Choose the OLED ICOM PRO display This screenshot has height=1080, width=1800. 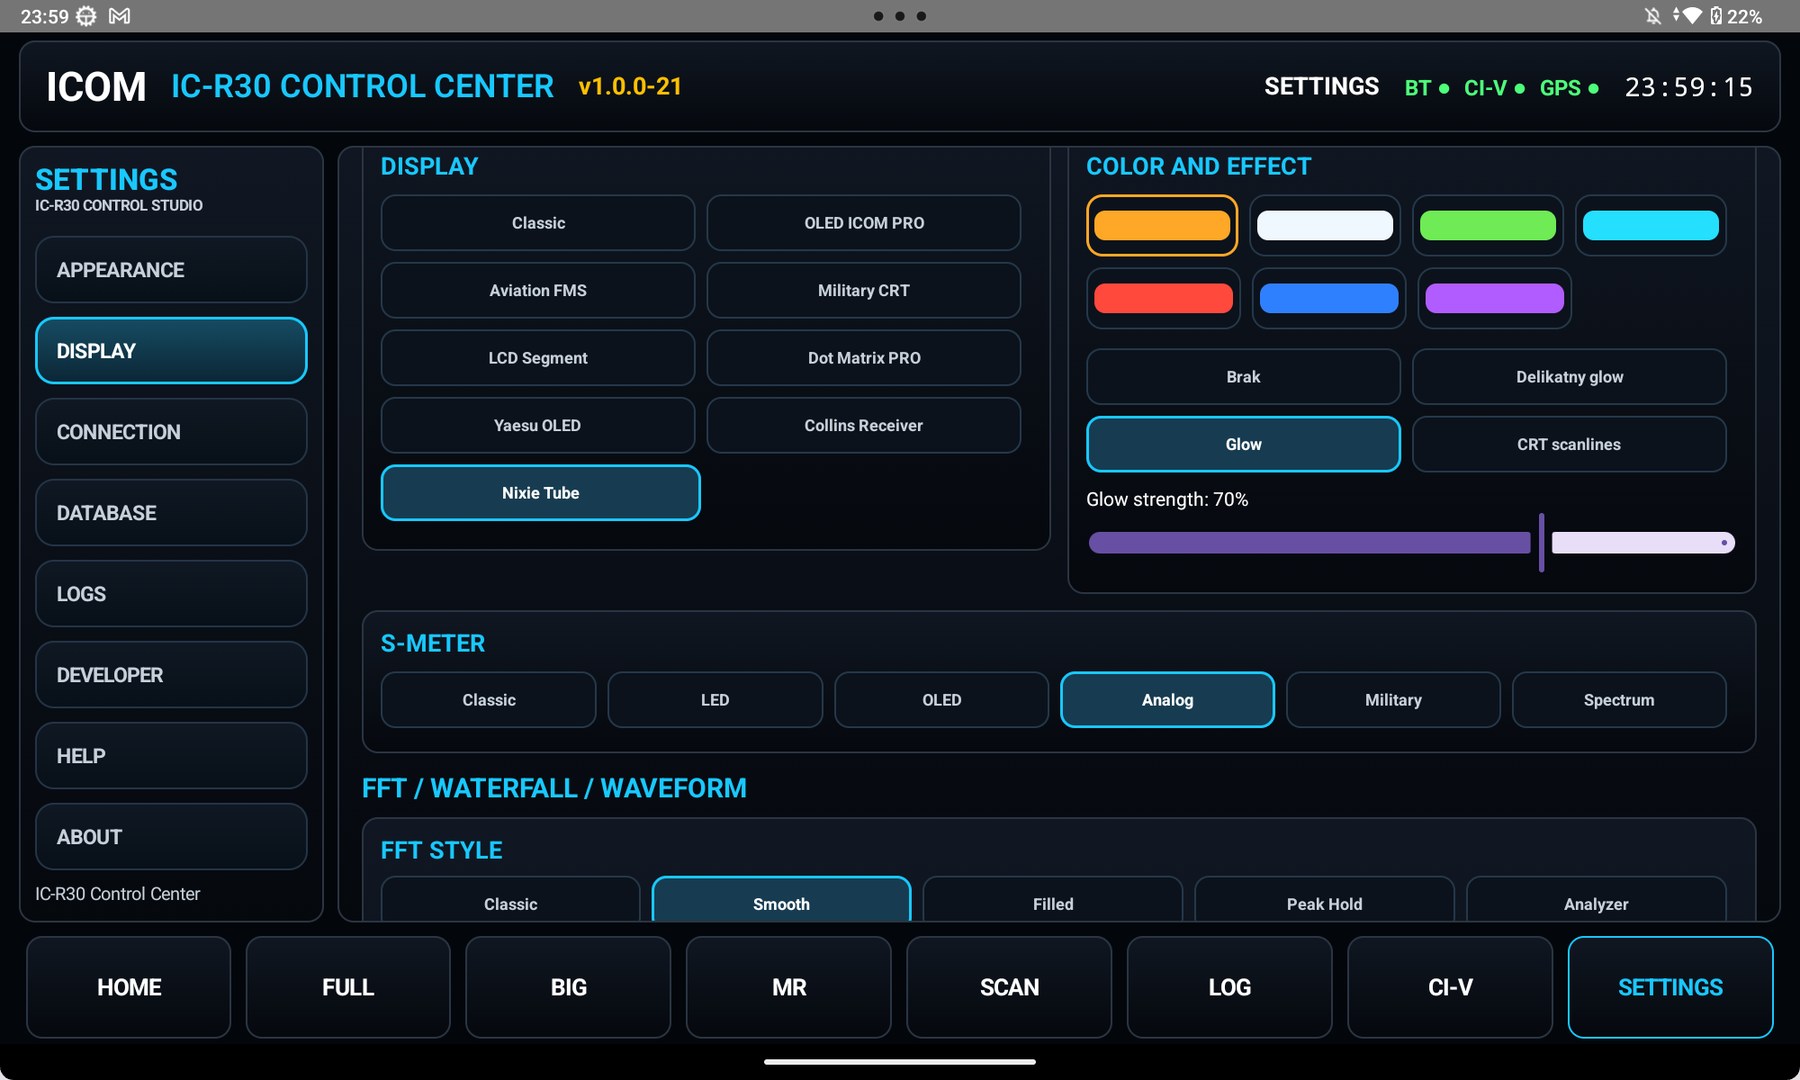point(864,223)
